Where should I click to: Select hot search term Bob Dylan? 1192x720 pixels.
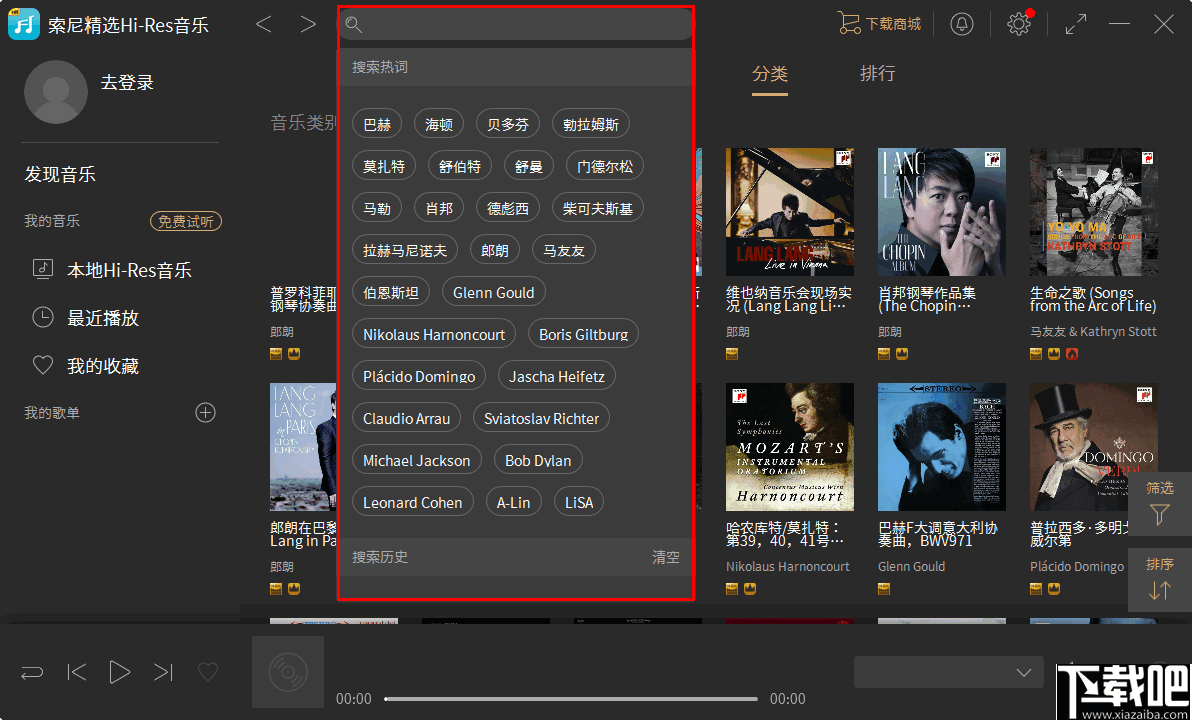point(538,460)
